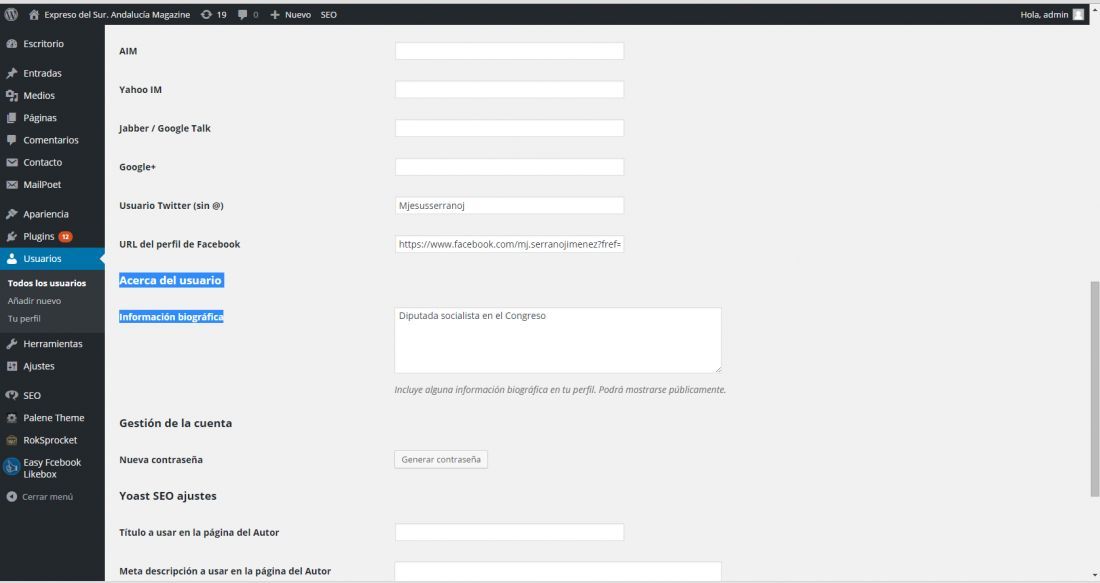Open Herramientas in the sidebar
The width and height of the screenshot is (1100, 583).
[x=52, y=344]
